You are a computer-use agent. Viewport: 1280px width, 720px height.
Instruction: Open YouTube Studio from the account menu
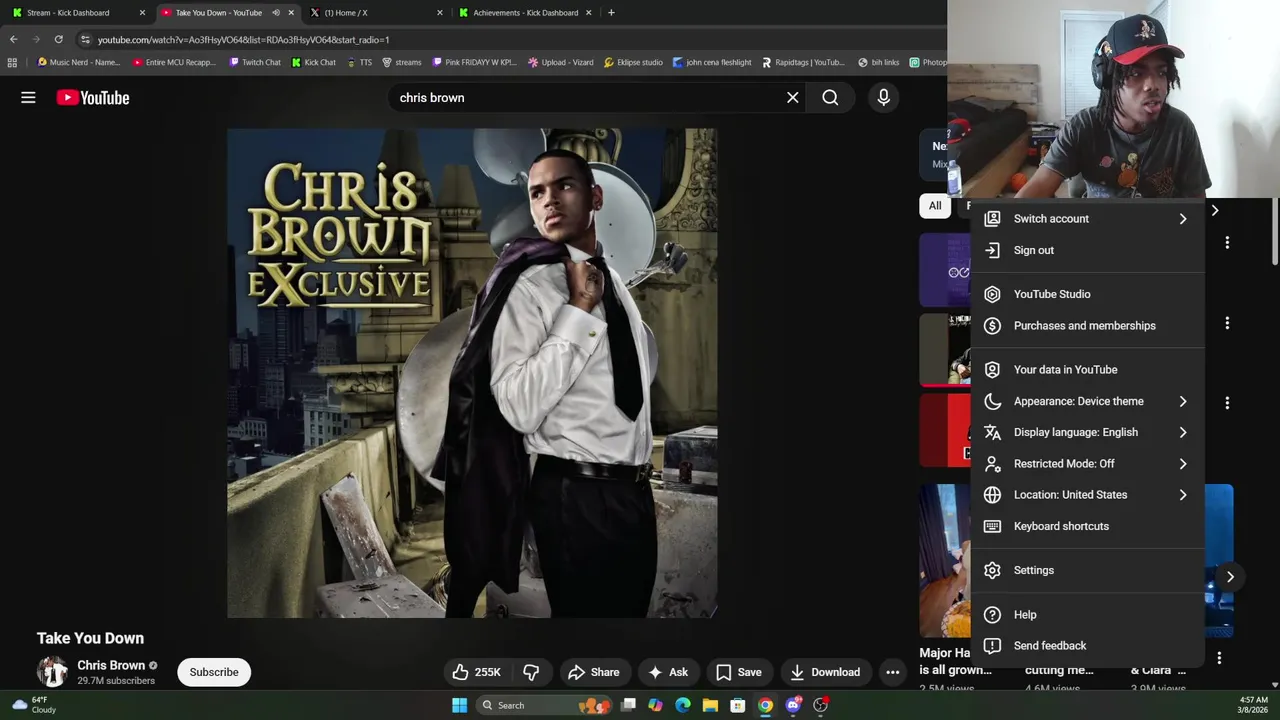pos(1087,294)
